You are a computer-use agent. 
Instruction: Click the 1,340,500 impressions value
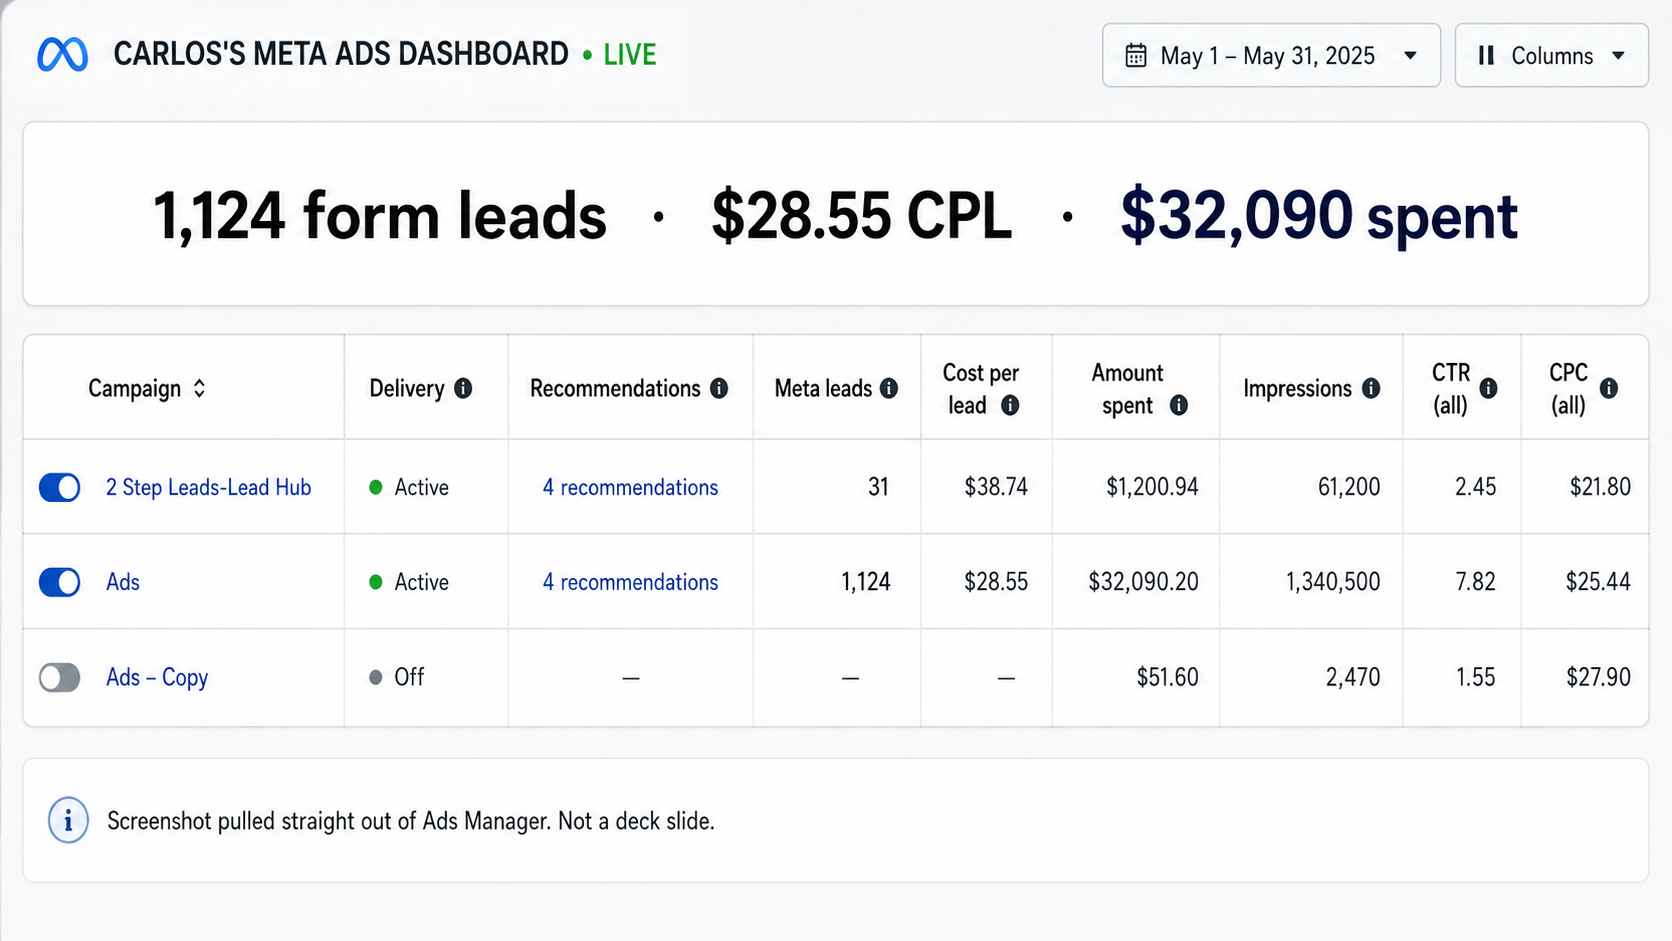[1333, 582]
